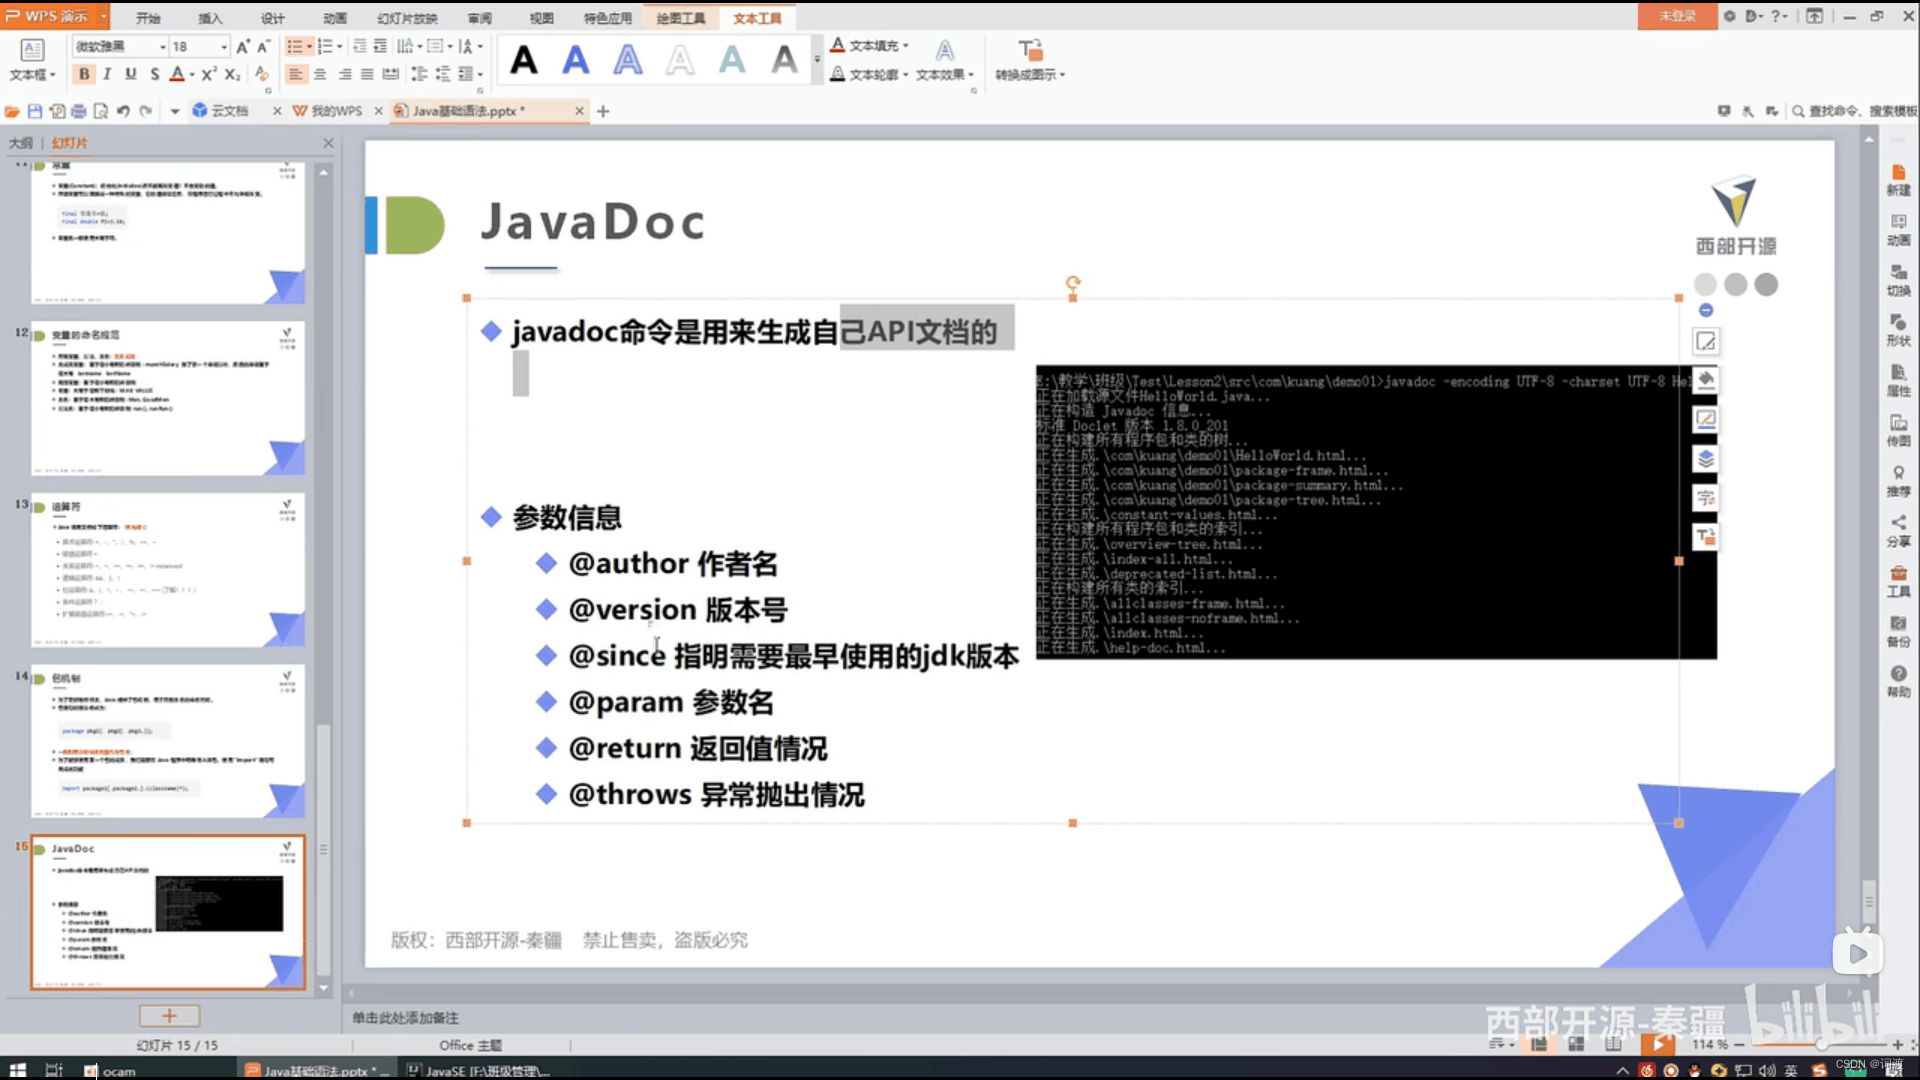Open 文本效果 dropdown
Viewport: 1920px width, 1080px height.
[x=944, y=60]
